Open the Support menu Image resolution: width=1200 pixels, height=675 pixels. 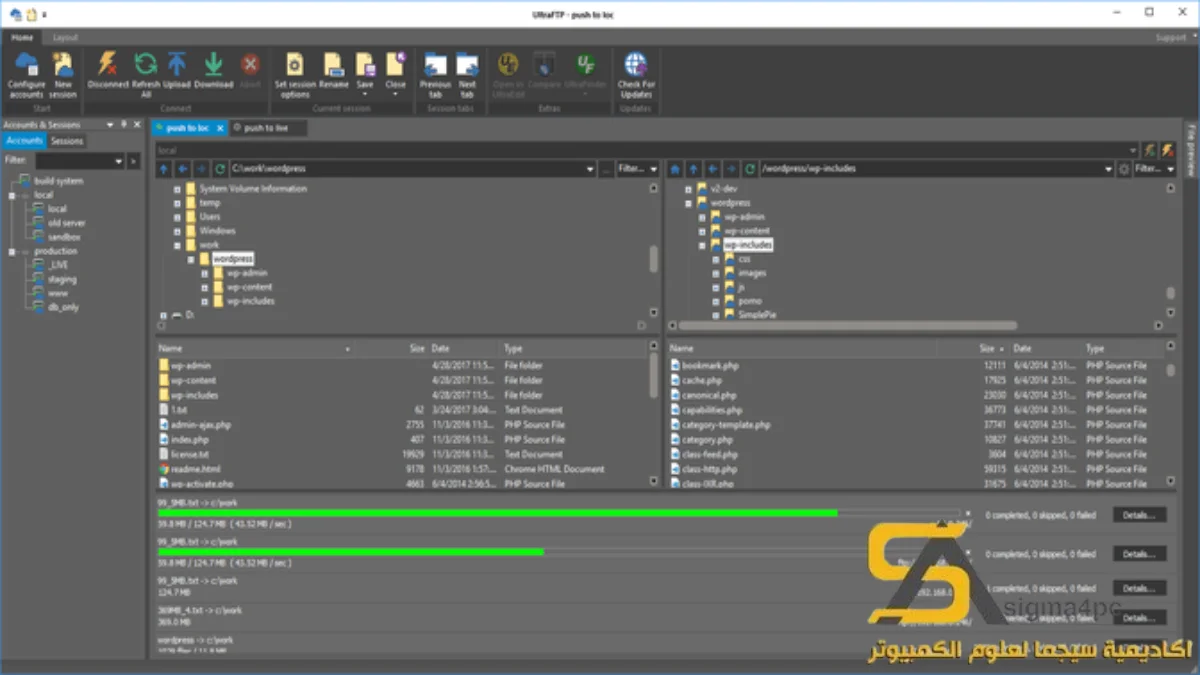[1171, 37]
